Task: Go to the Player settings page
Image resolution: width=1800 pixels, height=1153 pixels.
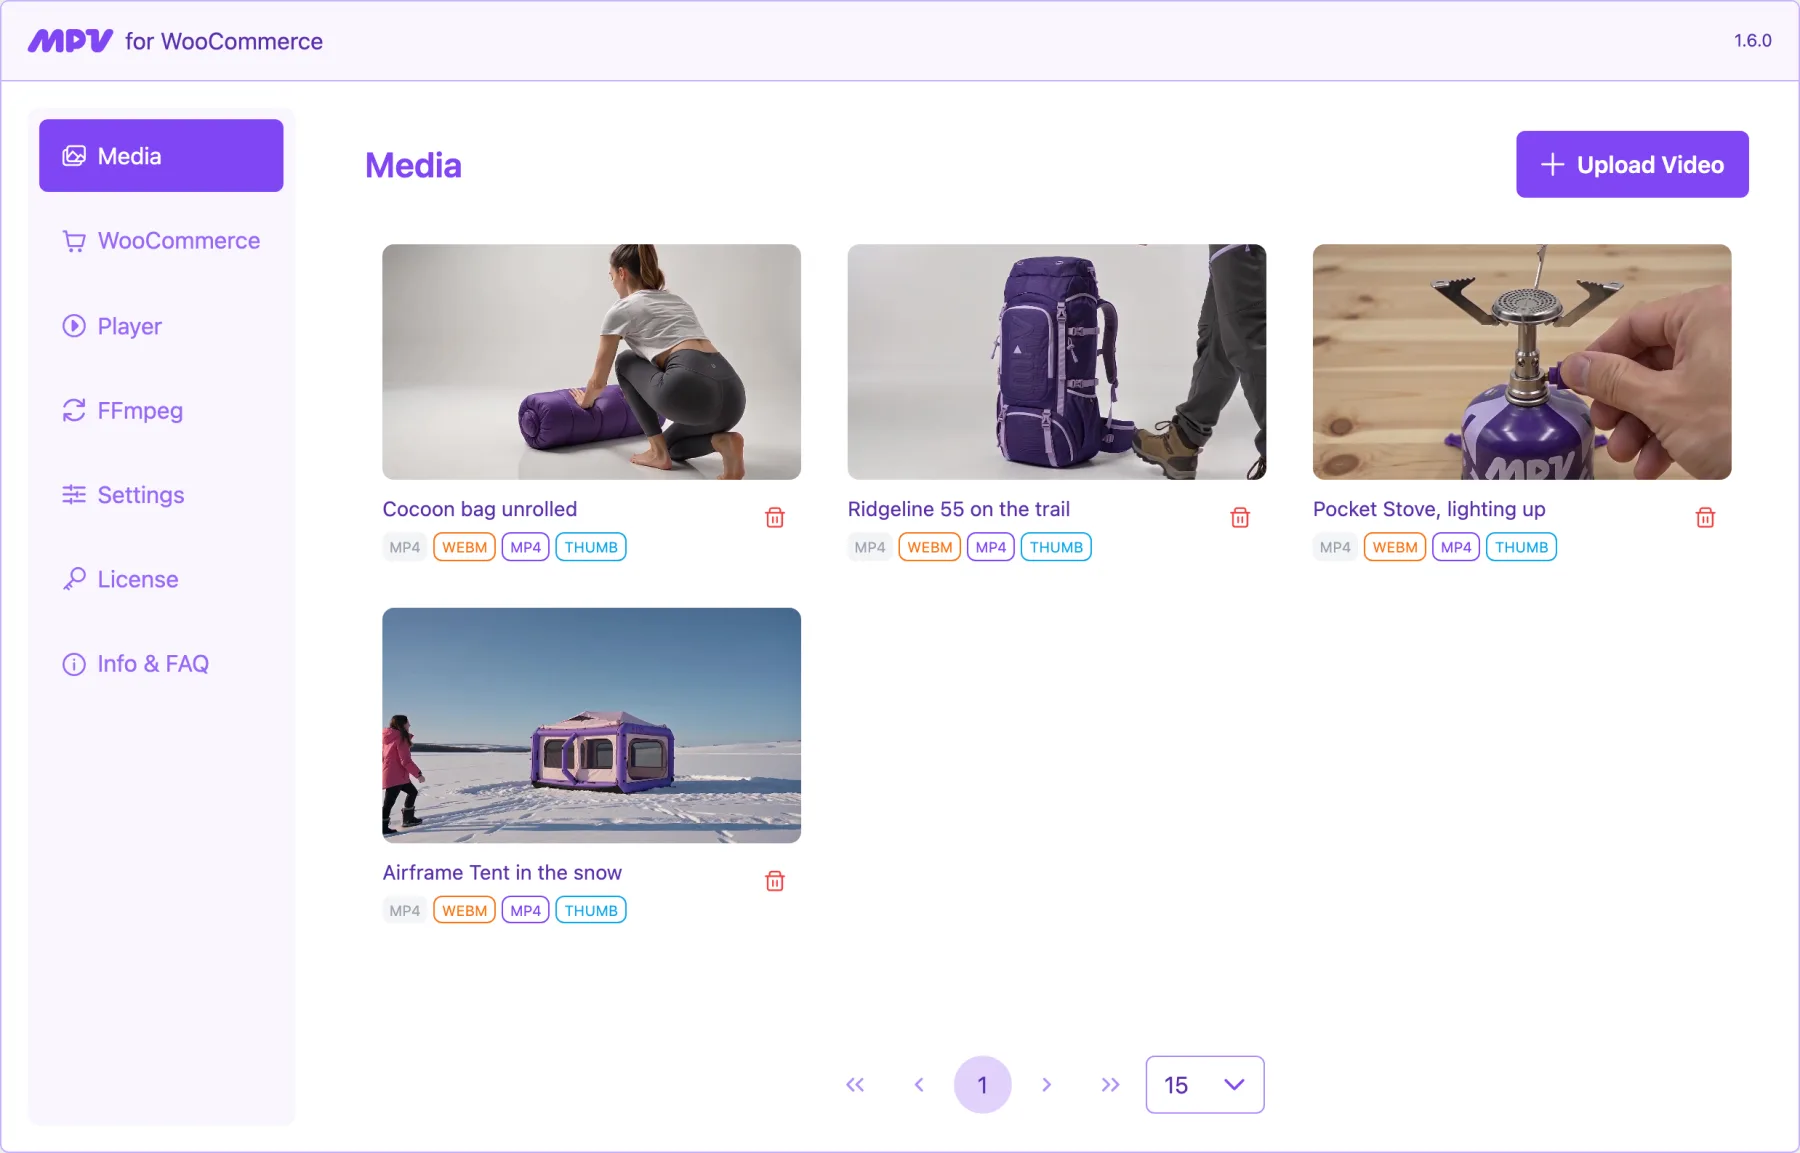Action: (161, 326)
